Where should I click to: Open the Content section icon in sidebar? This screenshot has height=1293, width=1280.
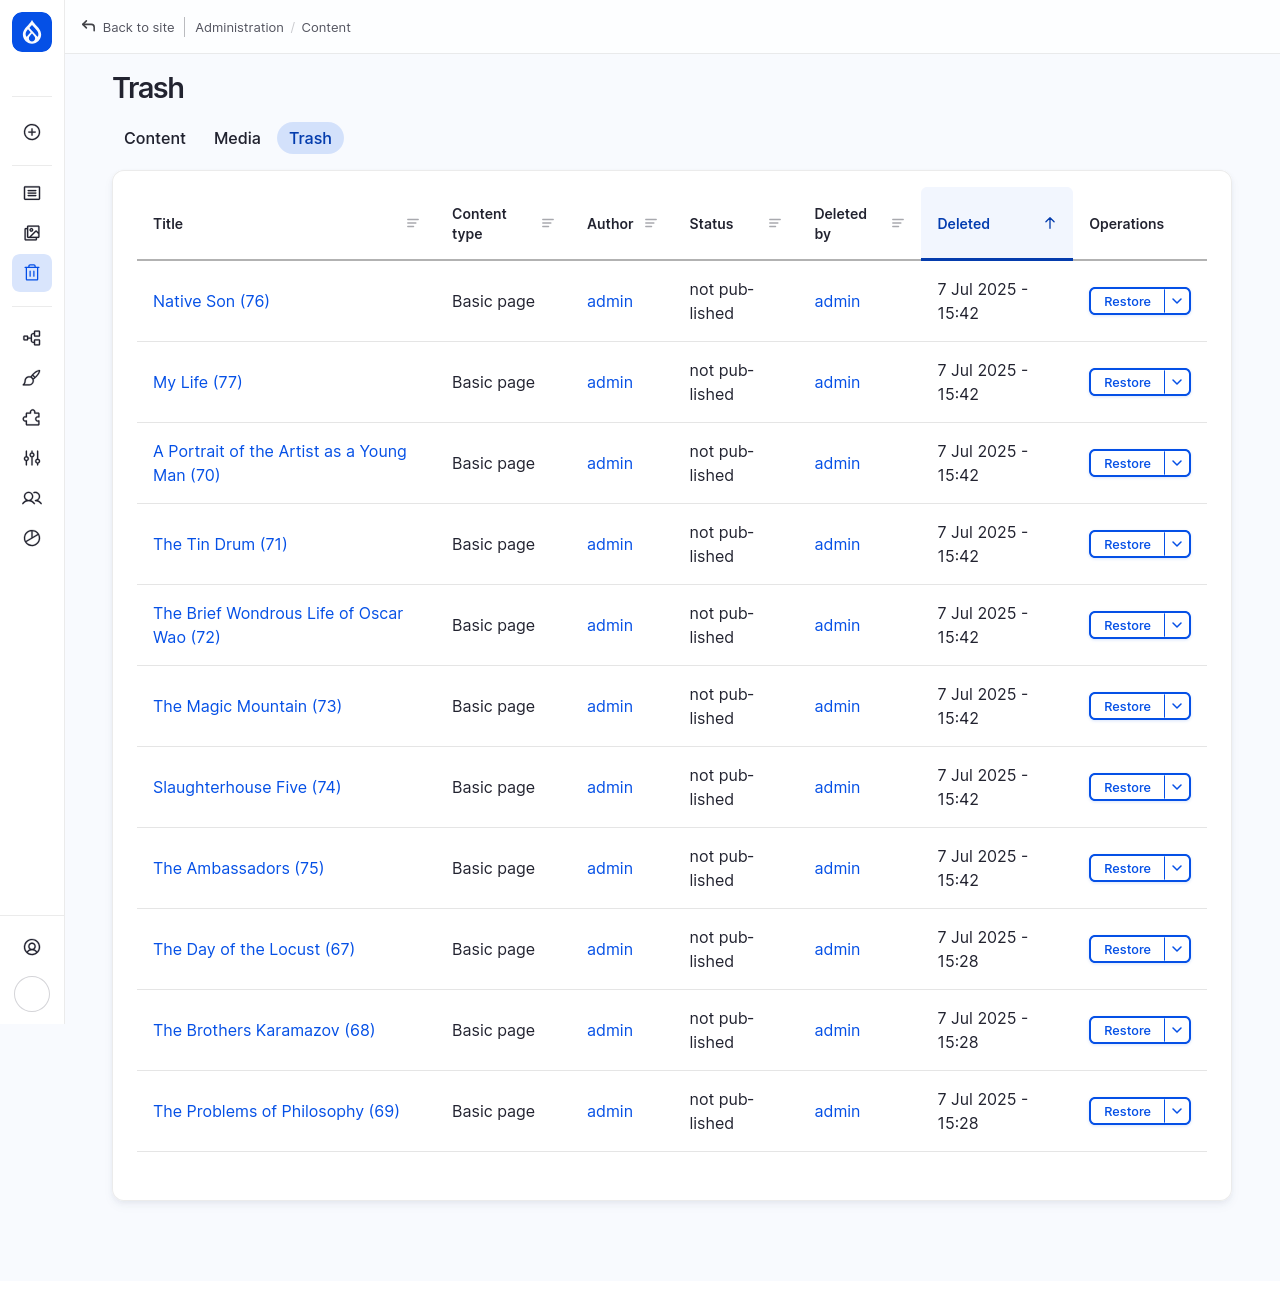(31, 193)
